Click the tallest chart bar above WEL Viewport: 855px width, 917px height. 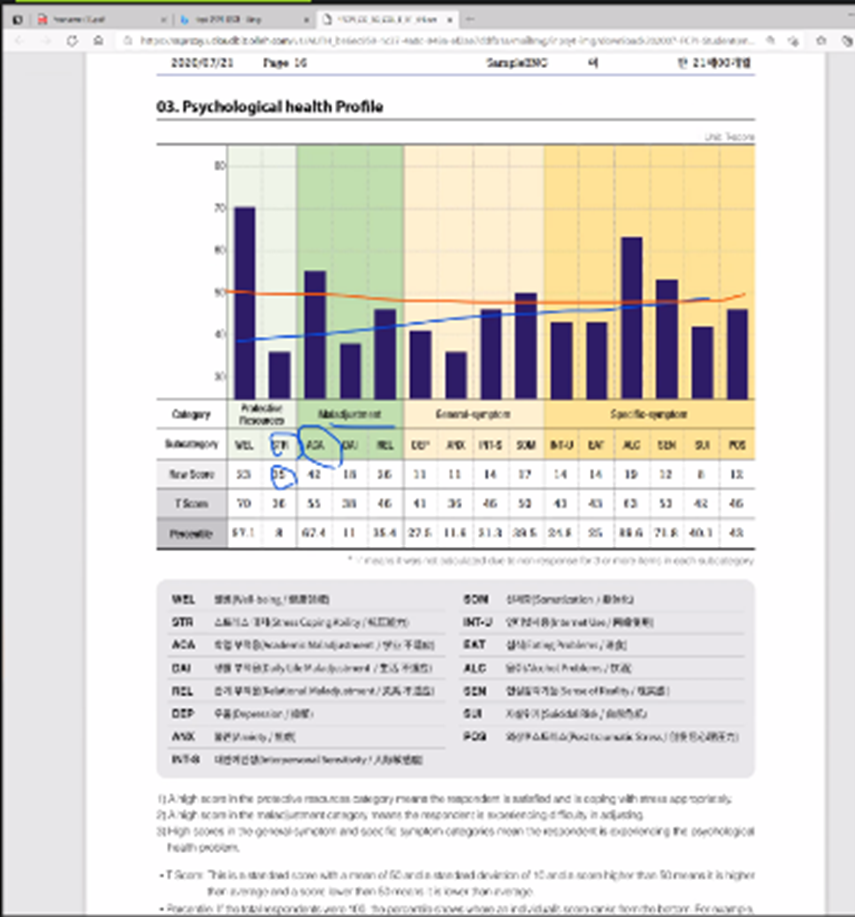click(244, 303)
